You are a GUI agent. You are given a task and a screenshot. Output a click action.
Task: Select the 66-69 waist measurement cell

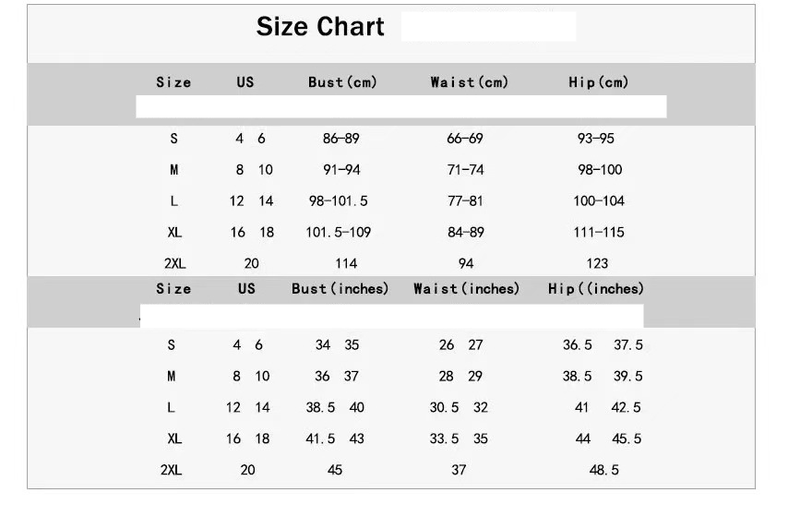[x=465, y=139]
